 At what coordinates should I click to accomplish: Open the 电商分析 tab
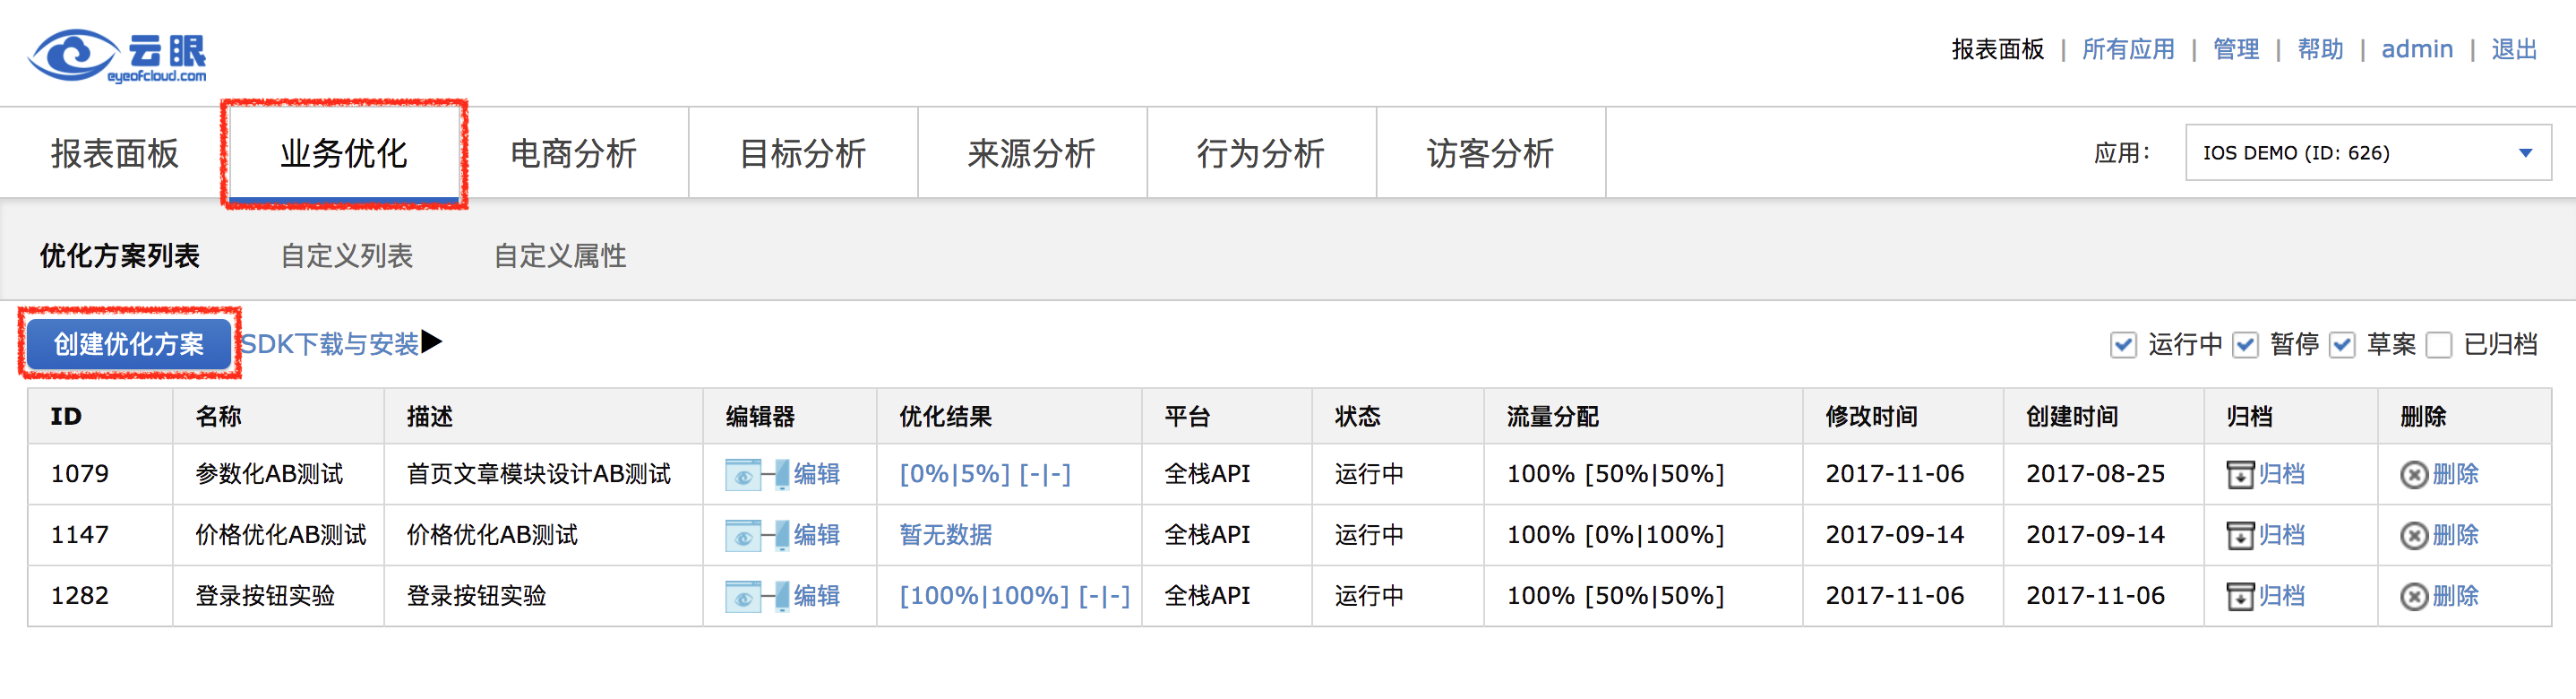(x=574, y=153)
